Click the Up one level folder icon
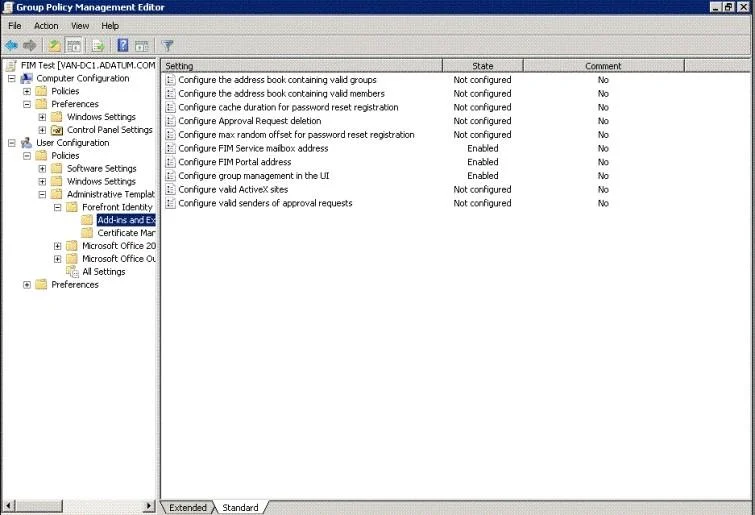 pyautogui.click(x=54, y=46)
